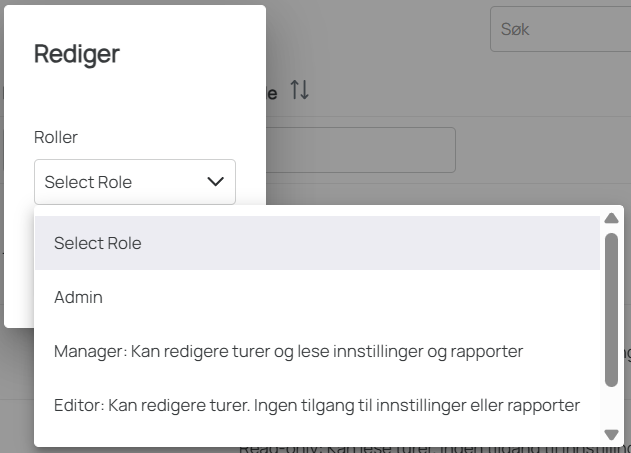
Task: Click the Roller field label
Action: [56, 137]
